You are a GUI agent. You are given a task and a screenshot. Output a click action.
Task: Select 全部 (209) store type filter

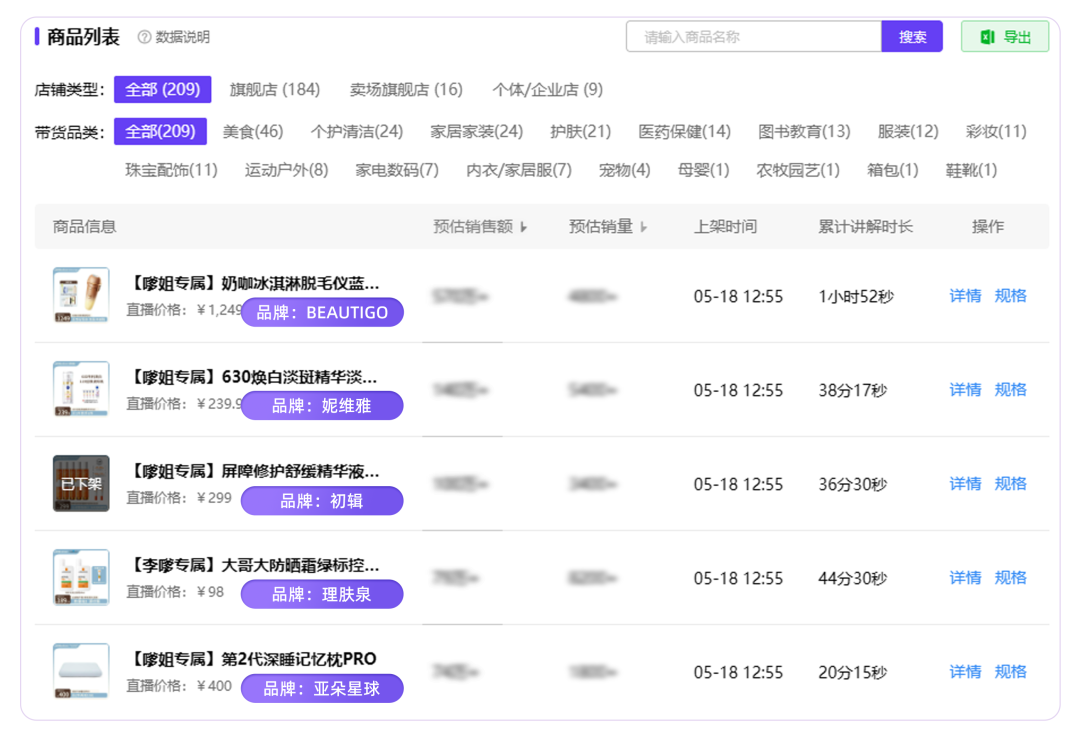163,90
